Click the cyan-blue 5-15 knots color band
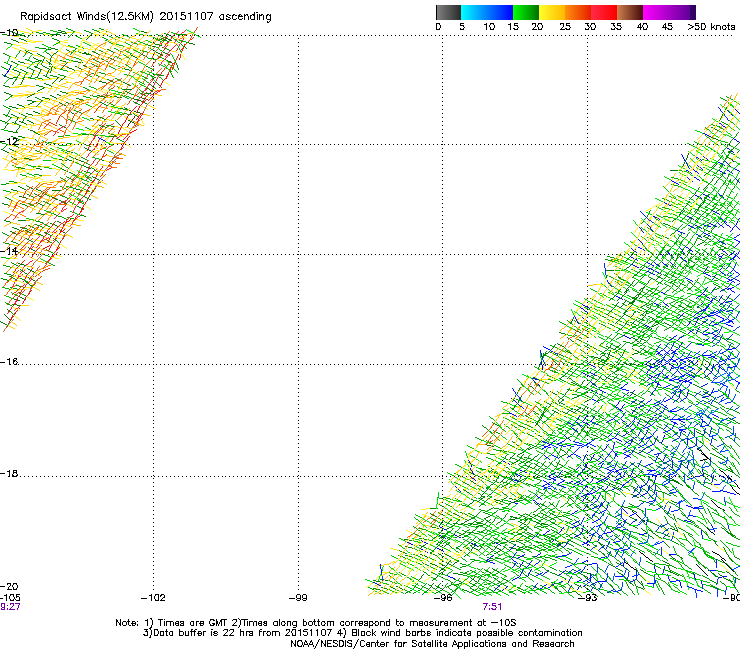 point(487,12)
